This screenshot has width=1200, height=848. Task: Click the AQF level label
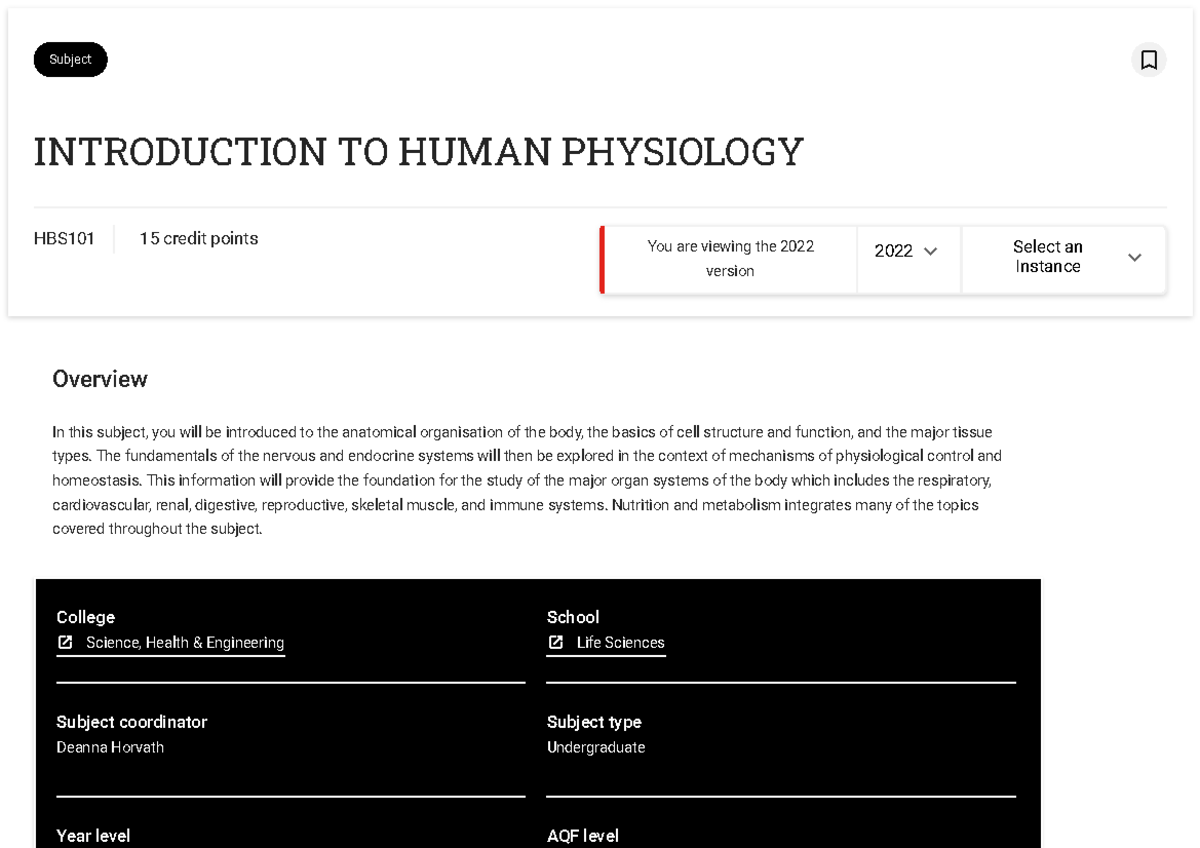tap(583, 836)
